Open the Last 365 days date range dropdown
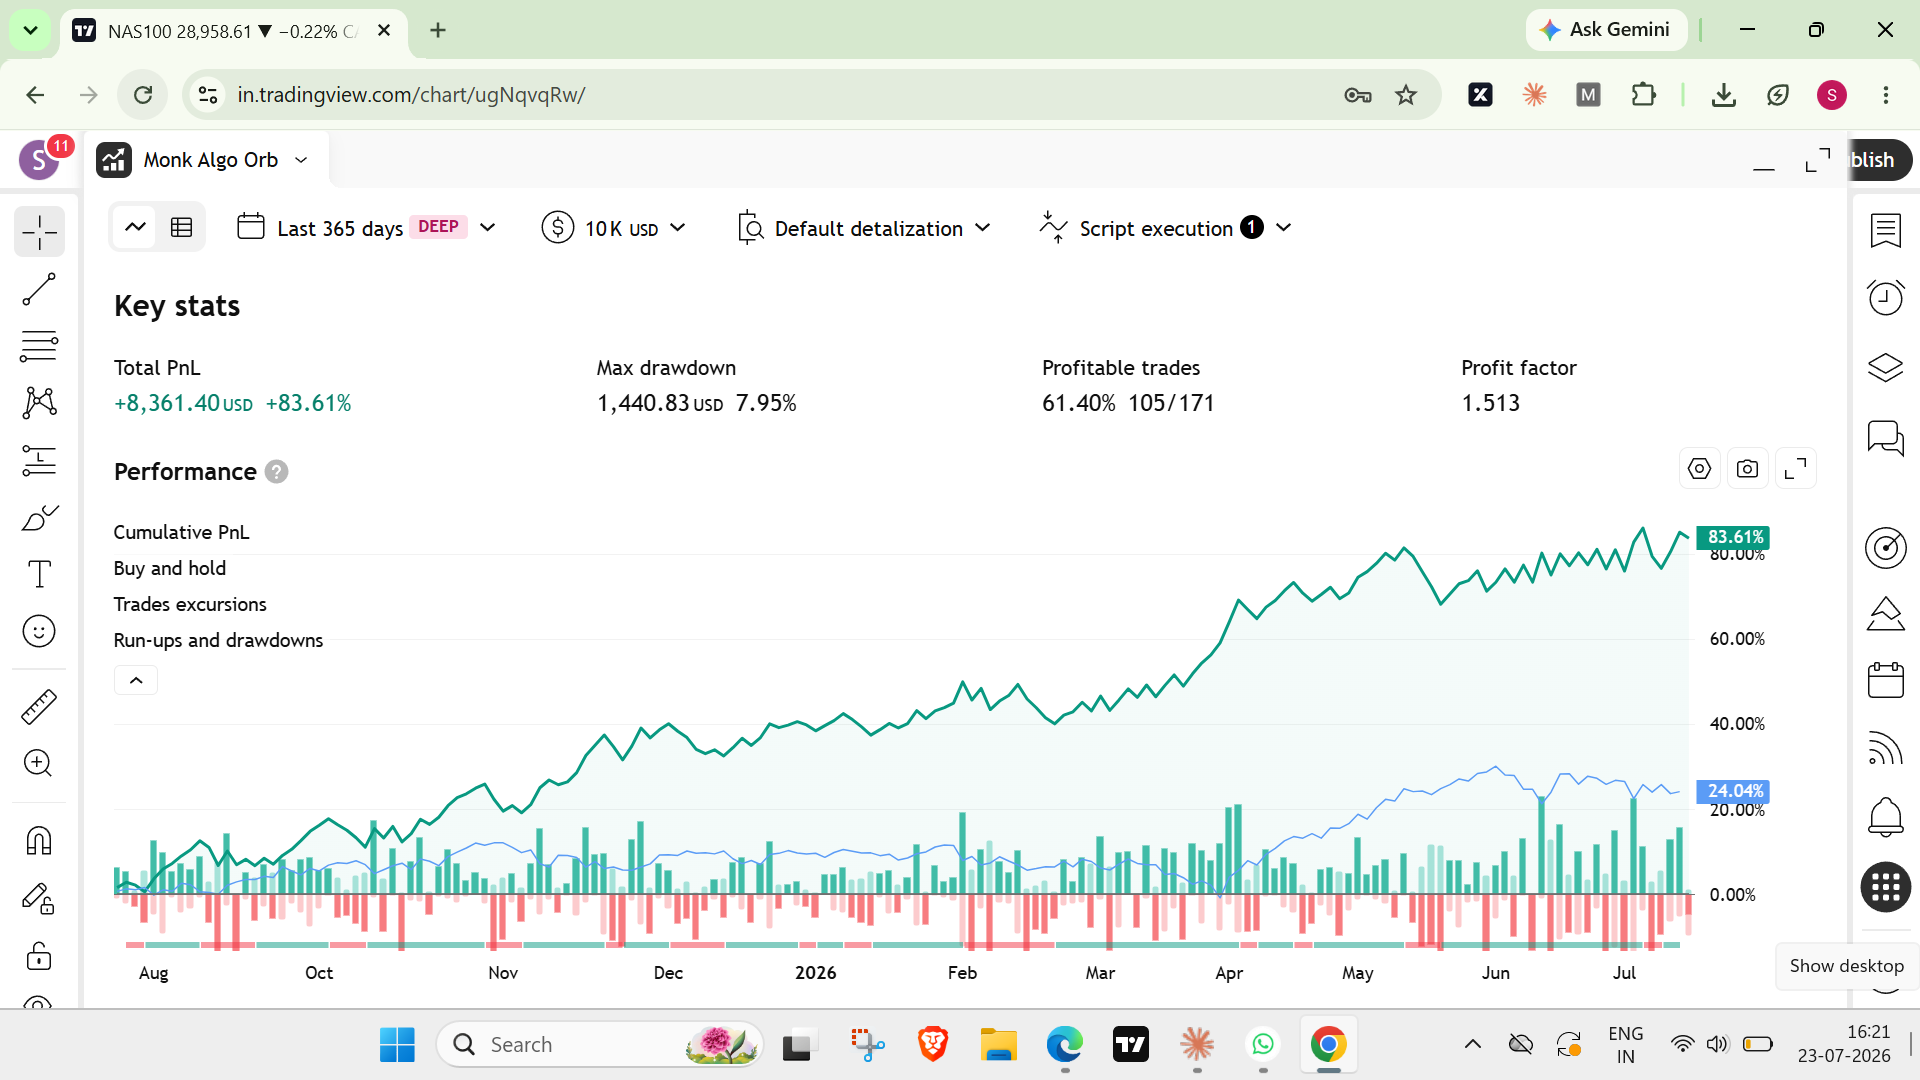This screenshot has width=1920, height=1080. click(366, 228)
